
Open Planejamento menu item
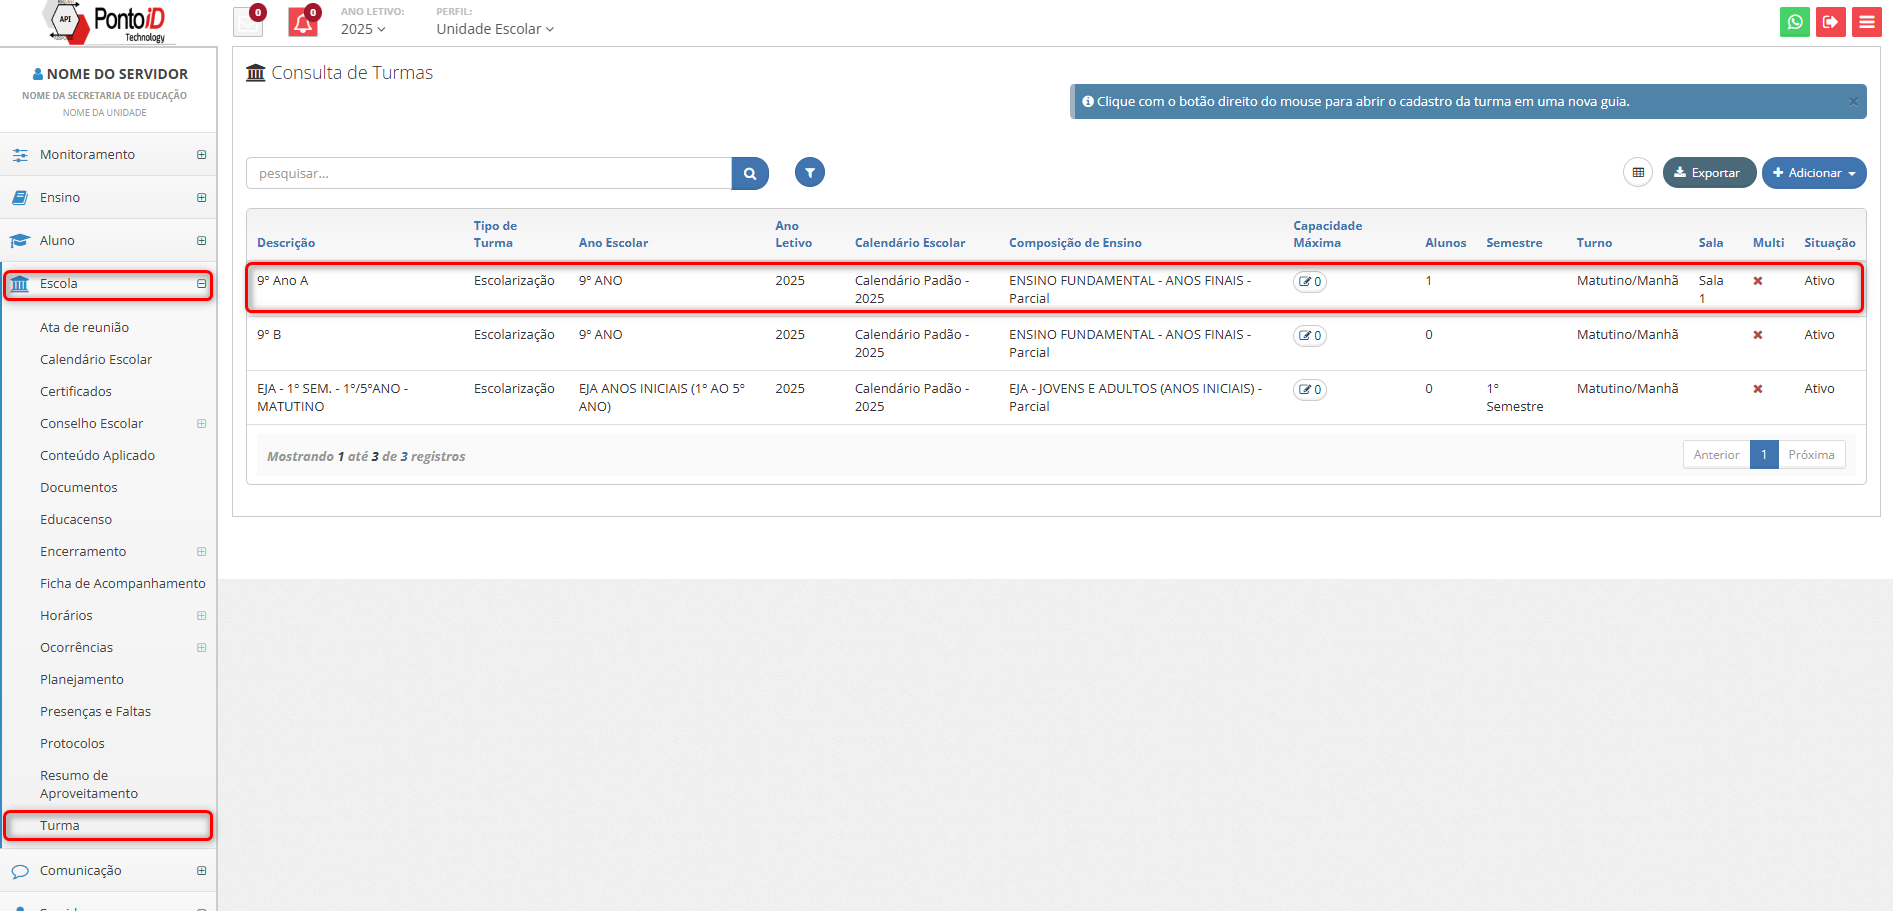click(x=82, y=680)
